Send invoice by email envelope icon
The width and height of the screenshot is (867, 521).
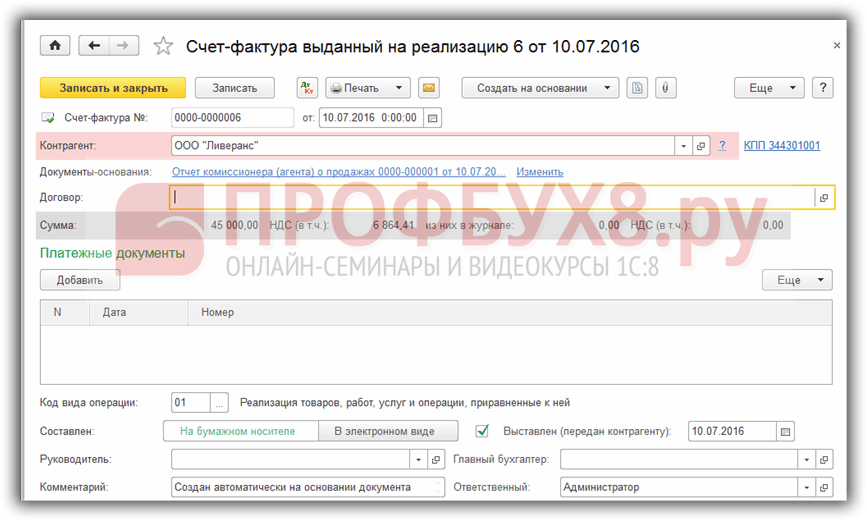click(429, 88)
